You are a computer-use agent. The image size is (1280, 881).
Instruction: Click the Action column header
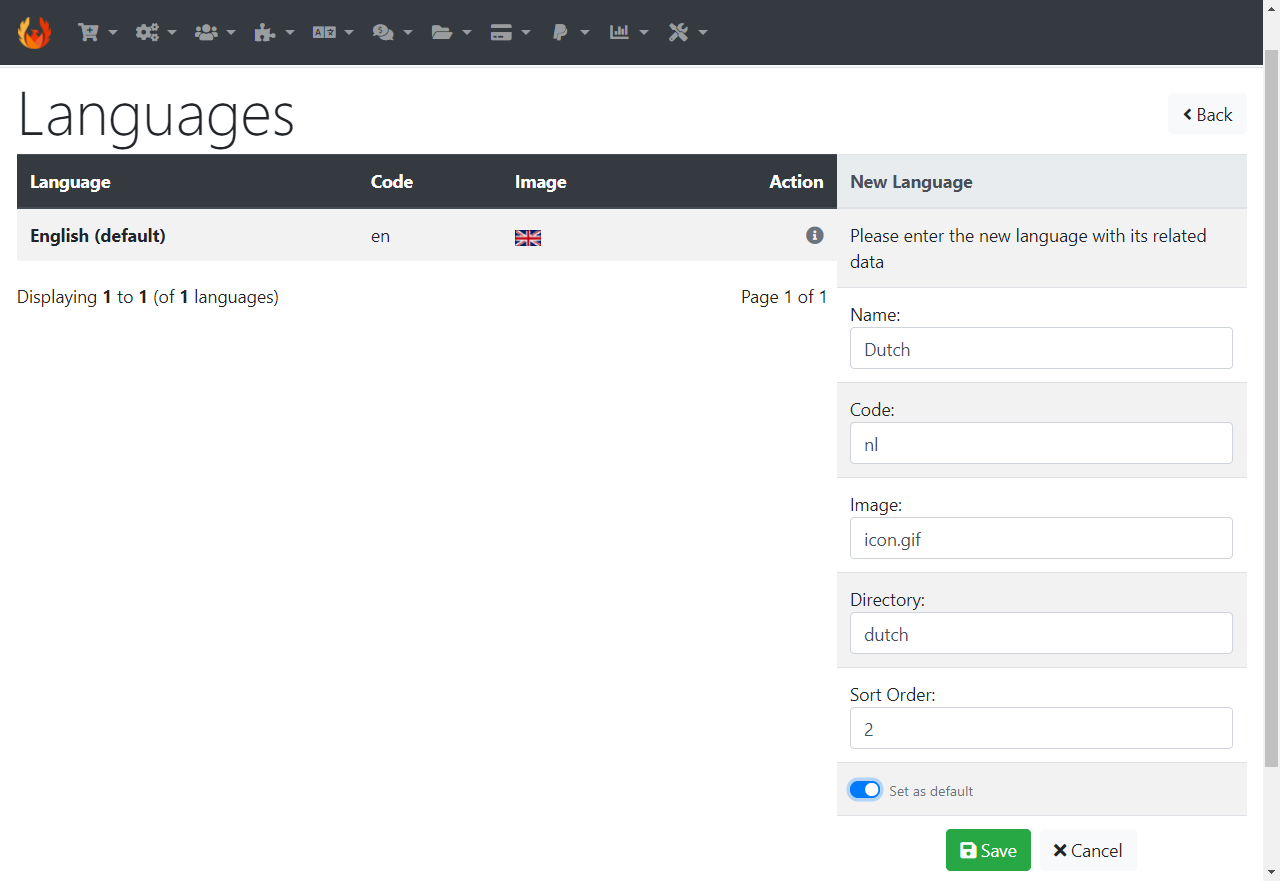click(796, 182)
